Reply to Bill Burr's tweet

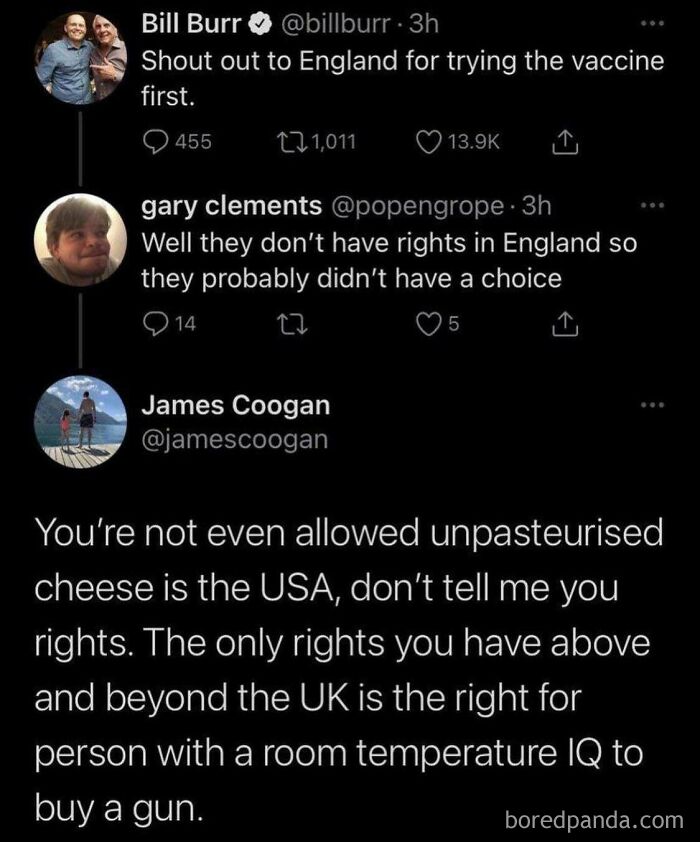[x=156, y=142]
